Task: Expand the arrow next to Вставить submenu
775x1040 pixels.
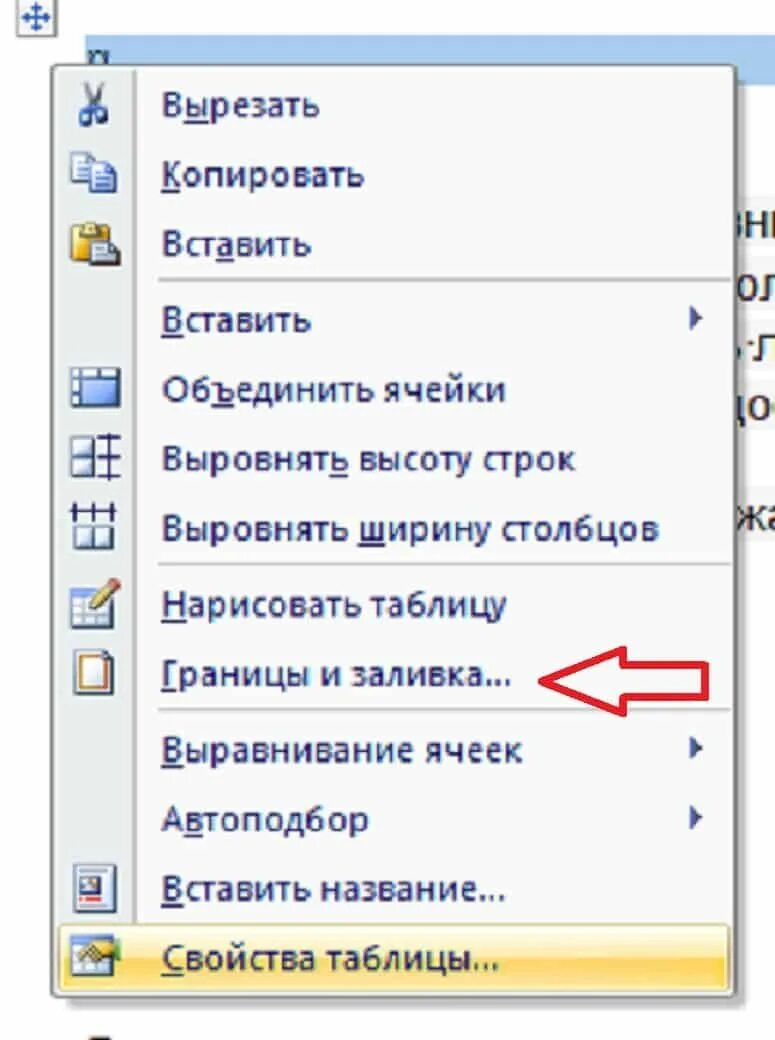Action: pos(695,318)
